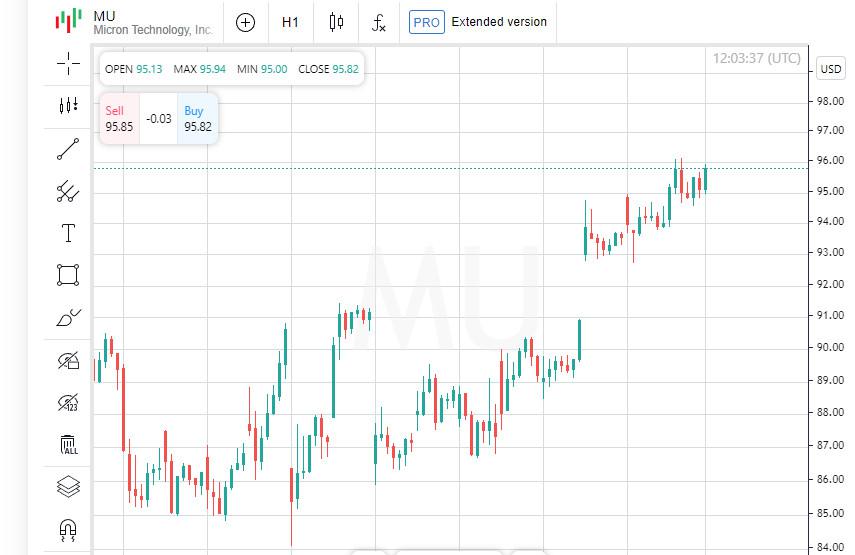Click the Sell 95.85 button
The image size is (855, 555).
tap(119, 119)
